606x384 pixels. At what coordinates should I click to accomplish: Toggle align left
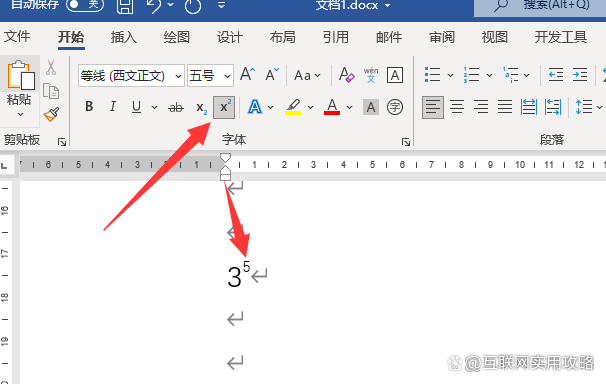tap(432, 107)
